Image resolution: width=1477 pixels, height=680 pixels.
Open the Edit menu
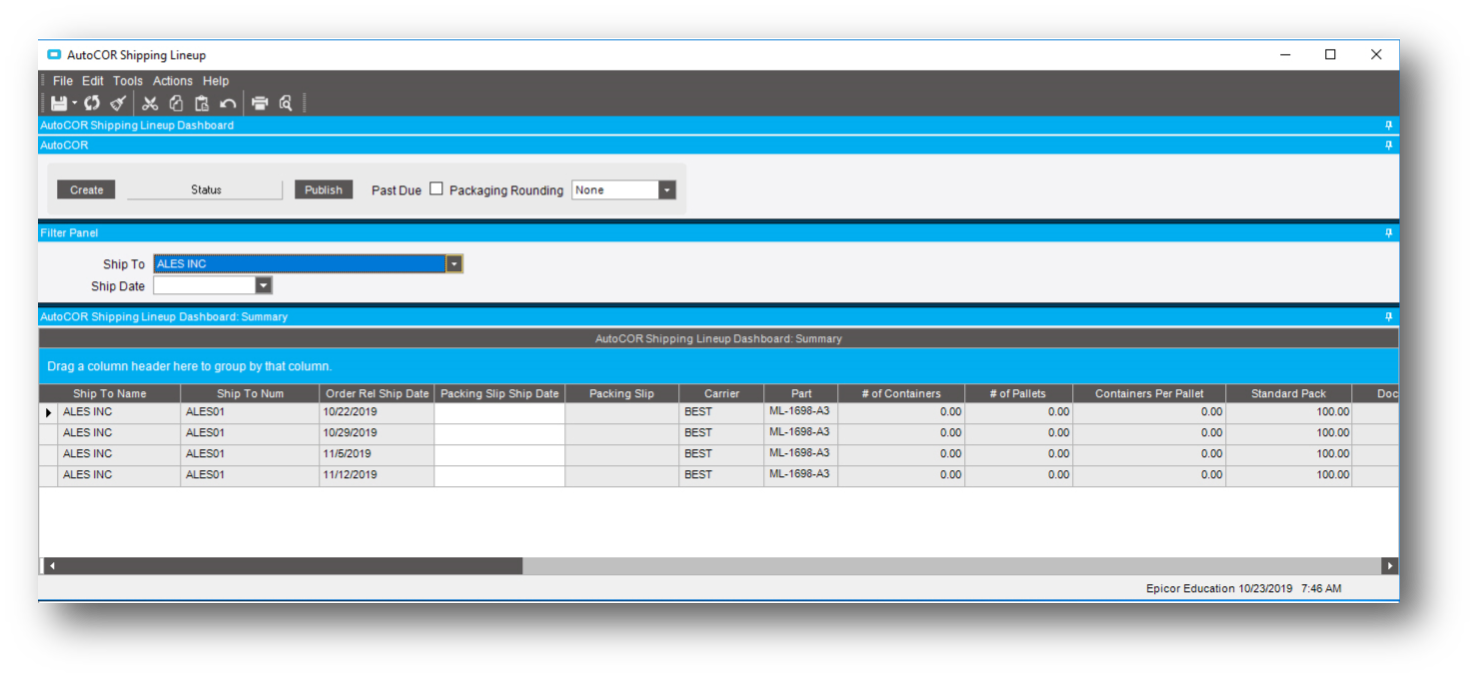(x=93, y=81)
